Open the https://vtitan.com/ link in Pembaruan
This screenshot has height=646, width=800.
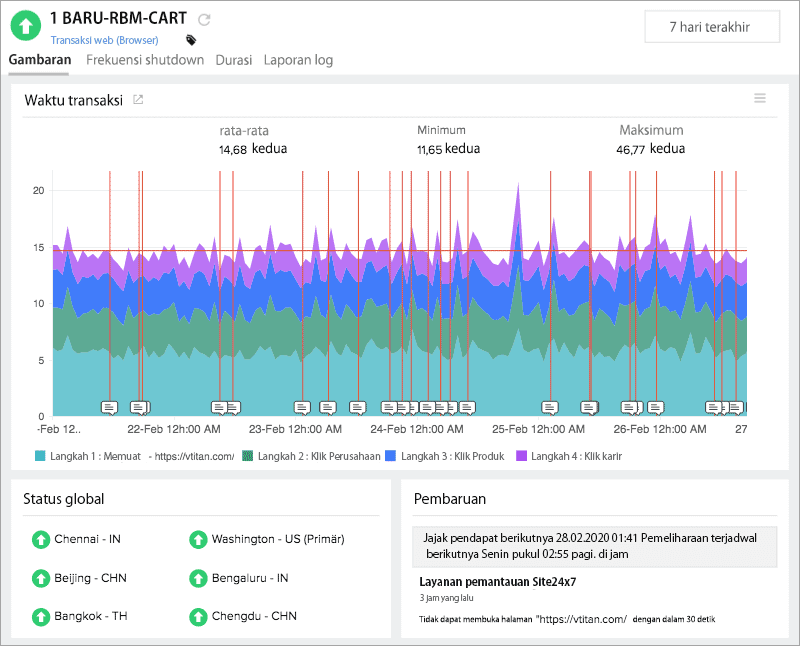(x=581, y=619)
